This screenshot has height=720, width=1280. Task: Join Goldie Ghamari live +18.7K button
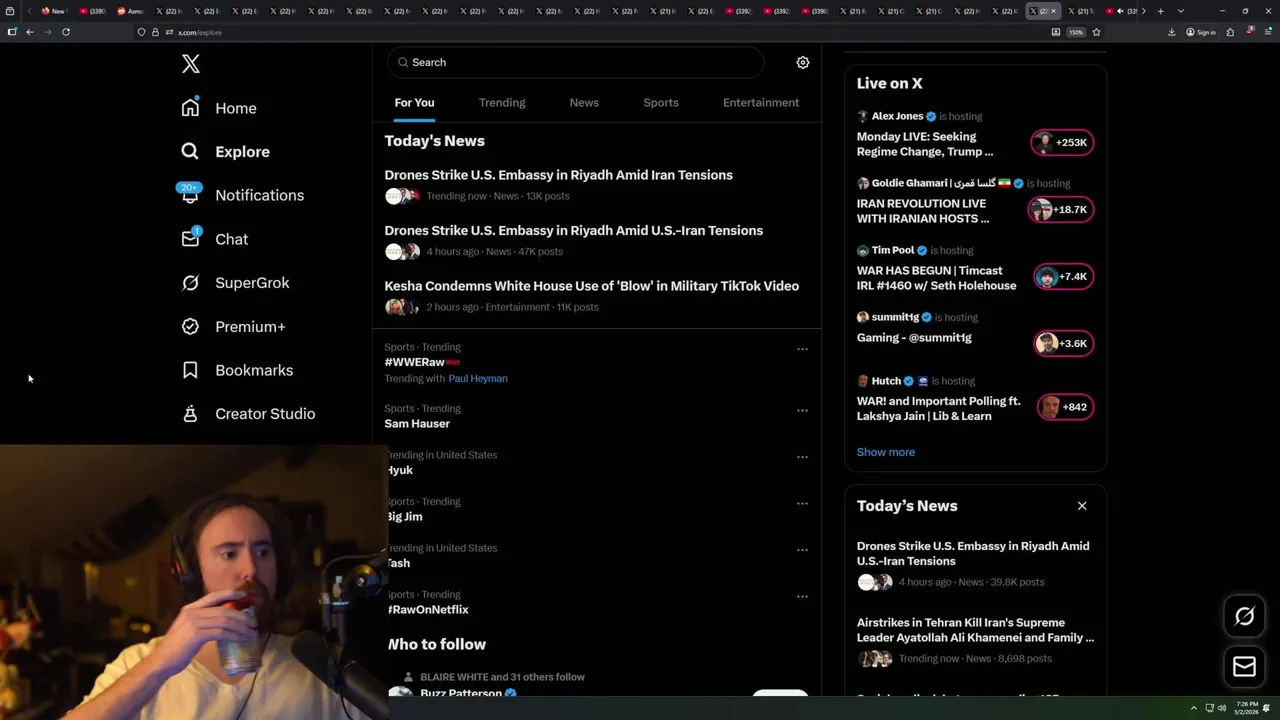pos(1060,209)
